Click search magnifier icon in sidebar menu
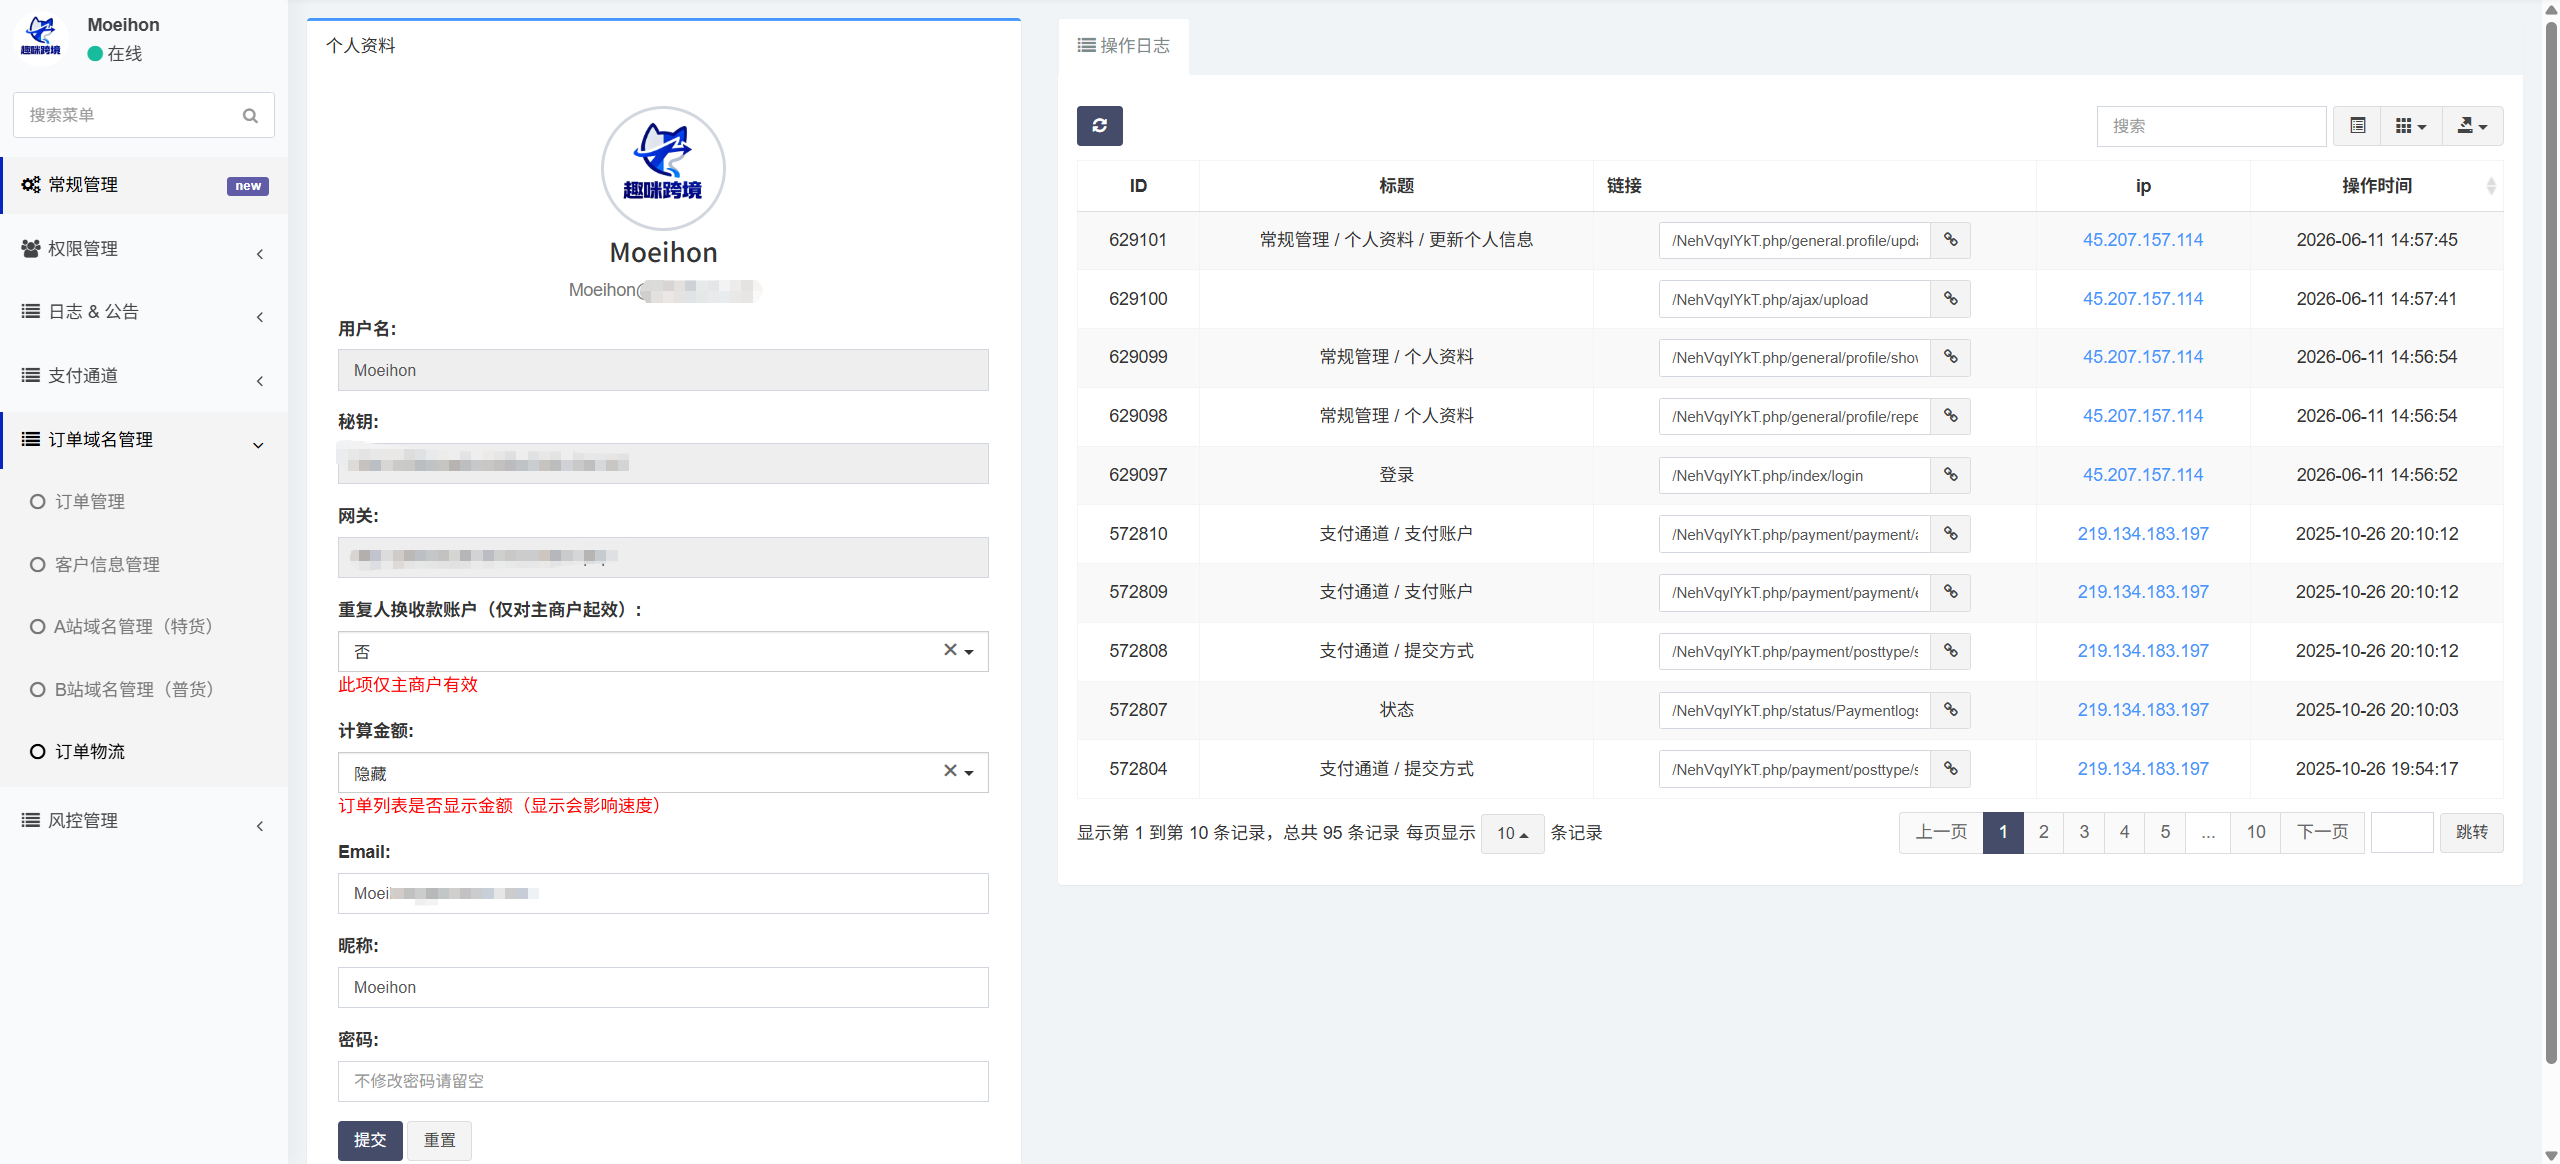 coord(250,115)
